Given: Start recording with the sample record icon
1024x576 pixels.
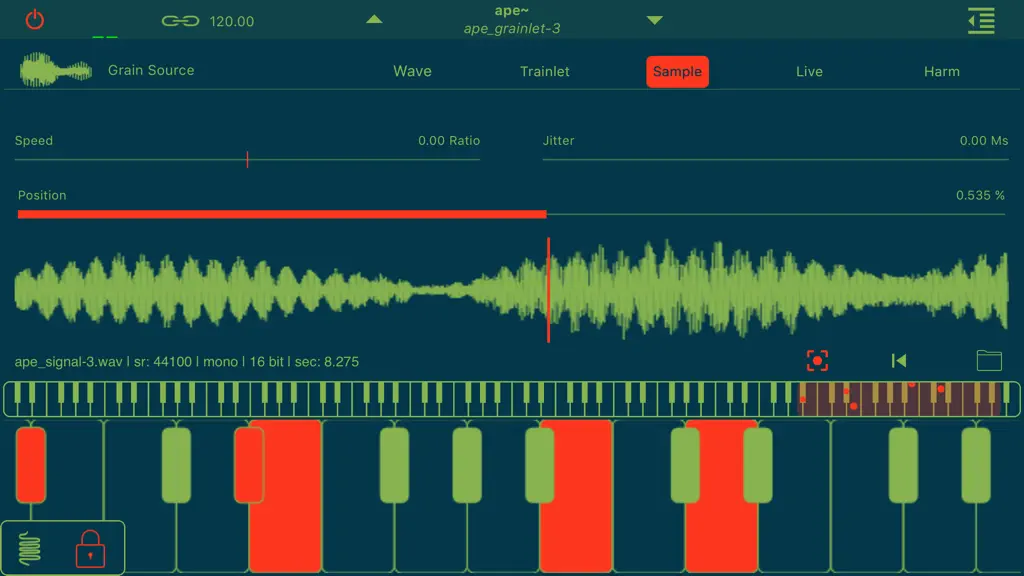Looking at the screenshot, I should 817,360.
